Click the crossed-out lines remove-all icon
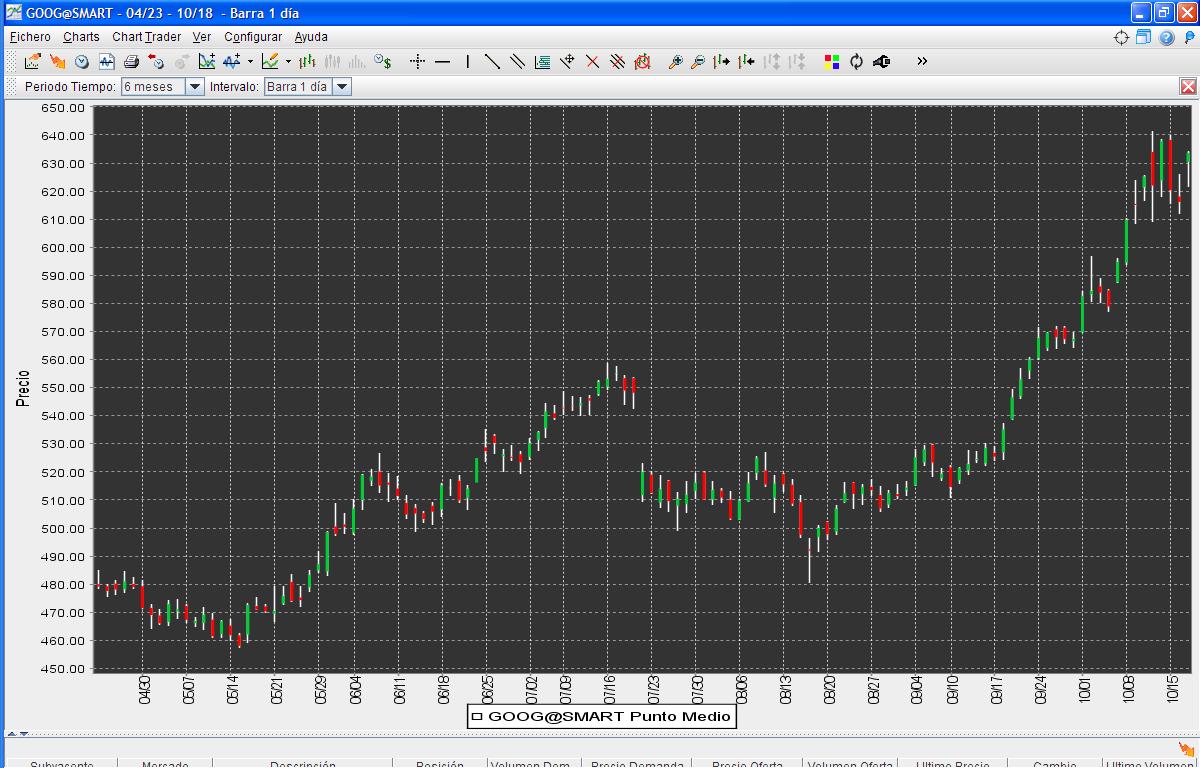 [617, 61]
